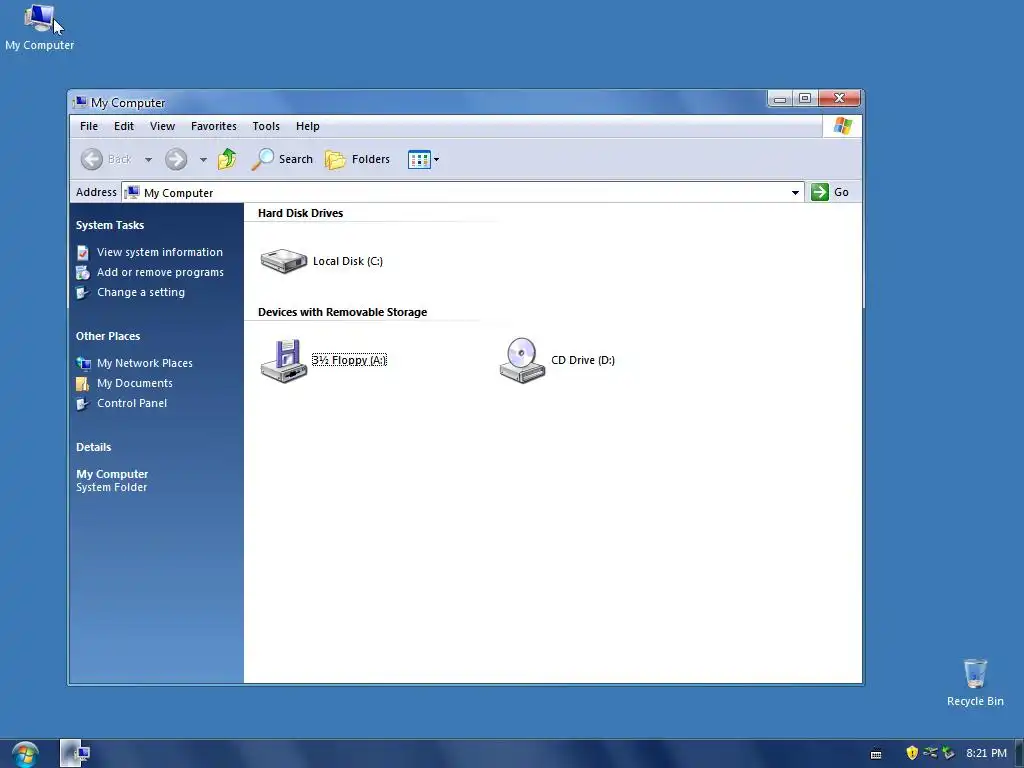The width and height of the screenshot is (1024, 768).
Task: Click the My Network Places icon
Action: point(83,363)
